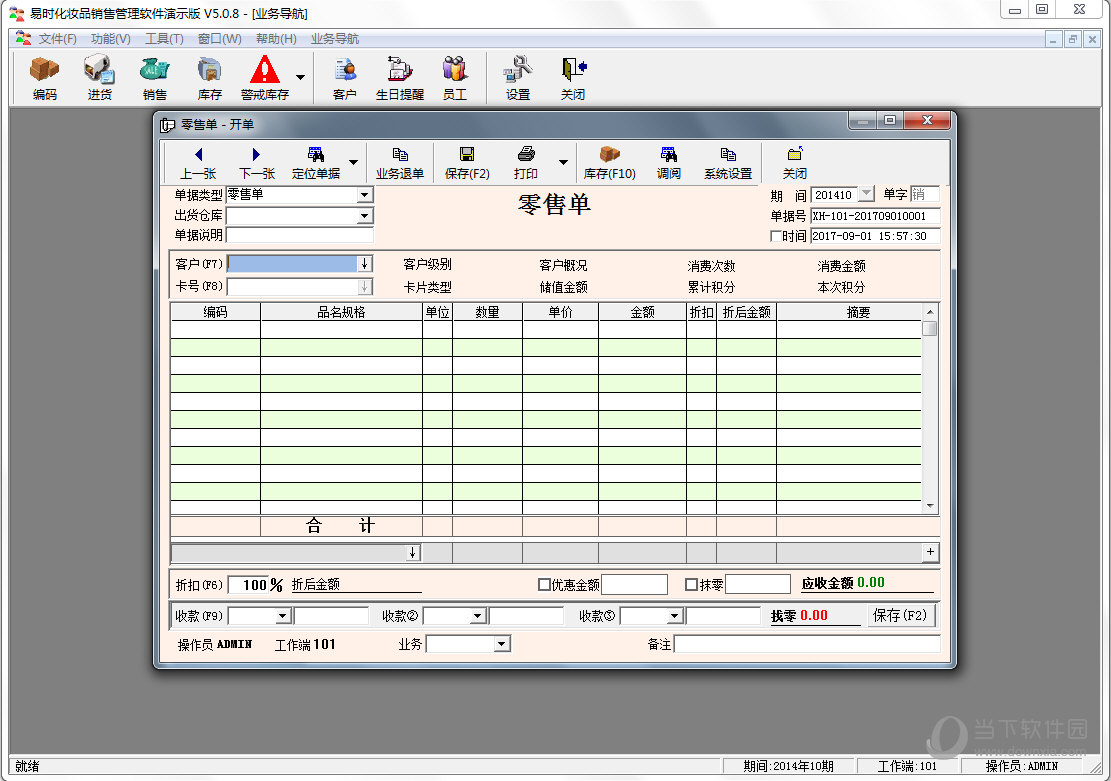The image size is (1111, 781).
Task: Click the 定位单据 locate document icon
Action: [315, 162]
